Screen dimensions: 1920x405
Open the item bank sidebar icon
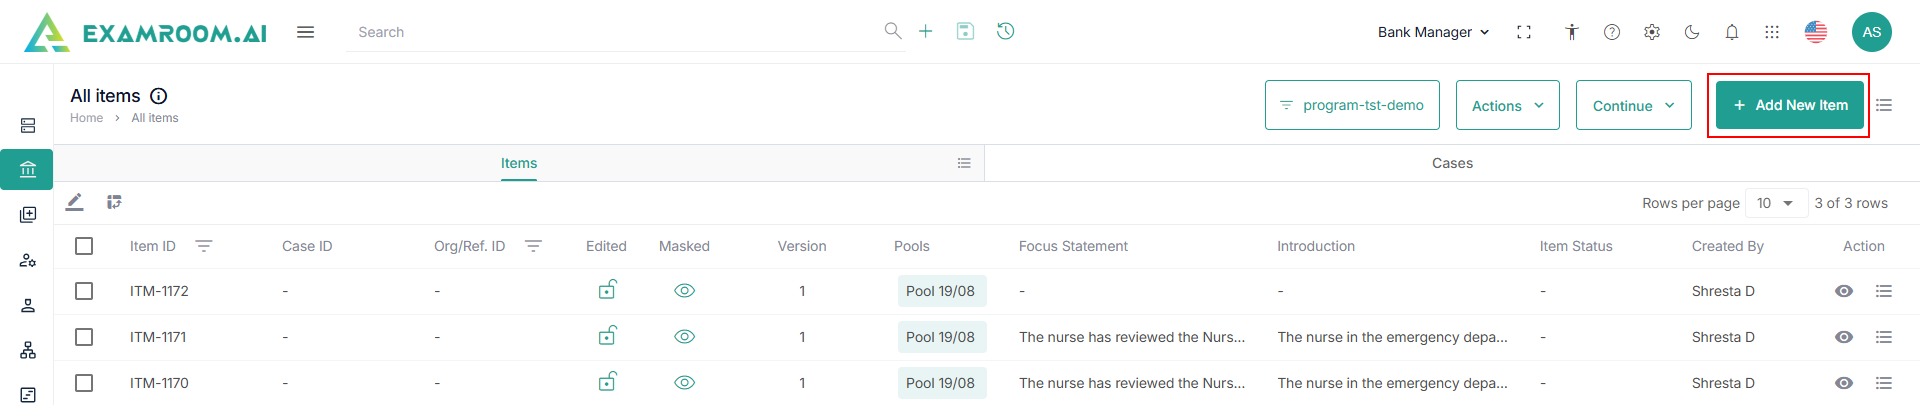[x=28, y=169]
